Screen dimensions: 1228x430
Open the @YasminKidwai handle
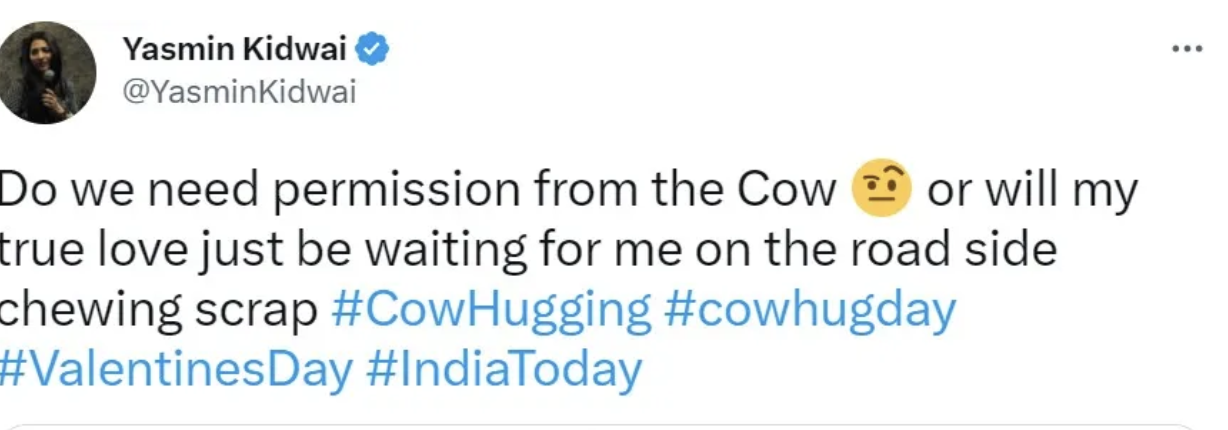[x=238, y=93]
